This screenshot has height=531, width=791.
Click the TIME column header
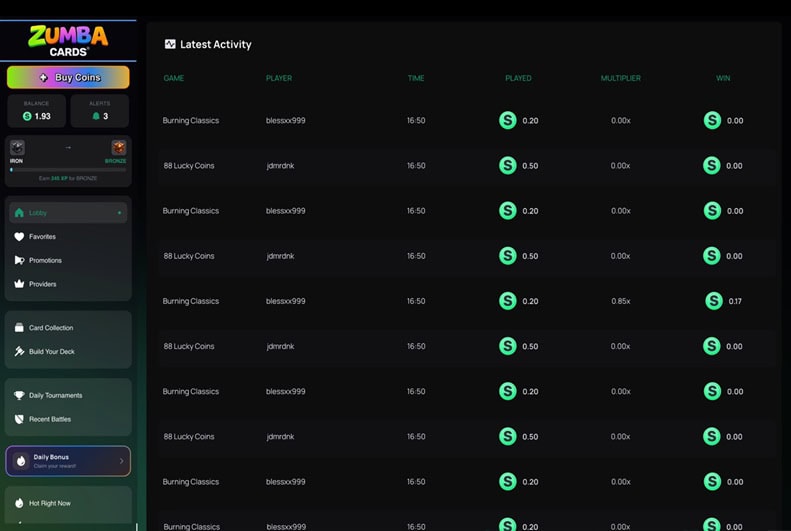tap(416, 78)
